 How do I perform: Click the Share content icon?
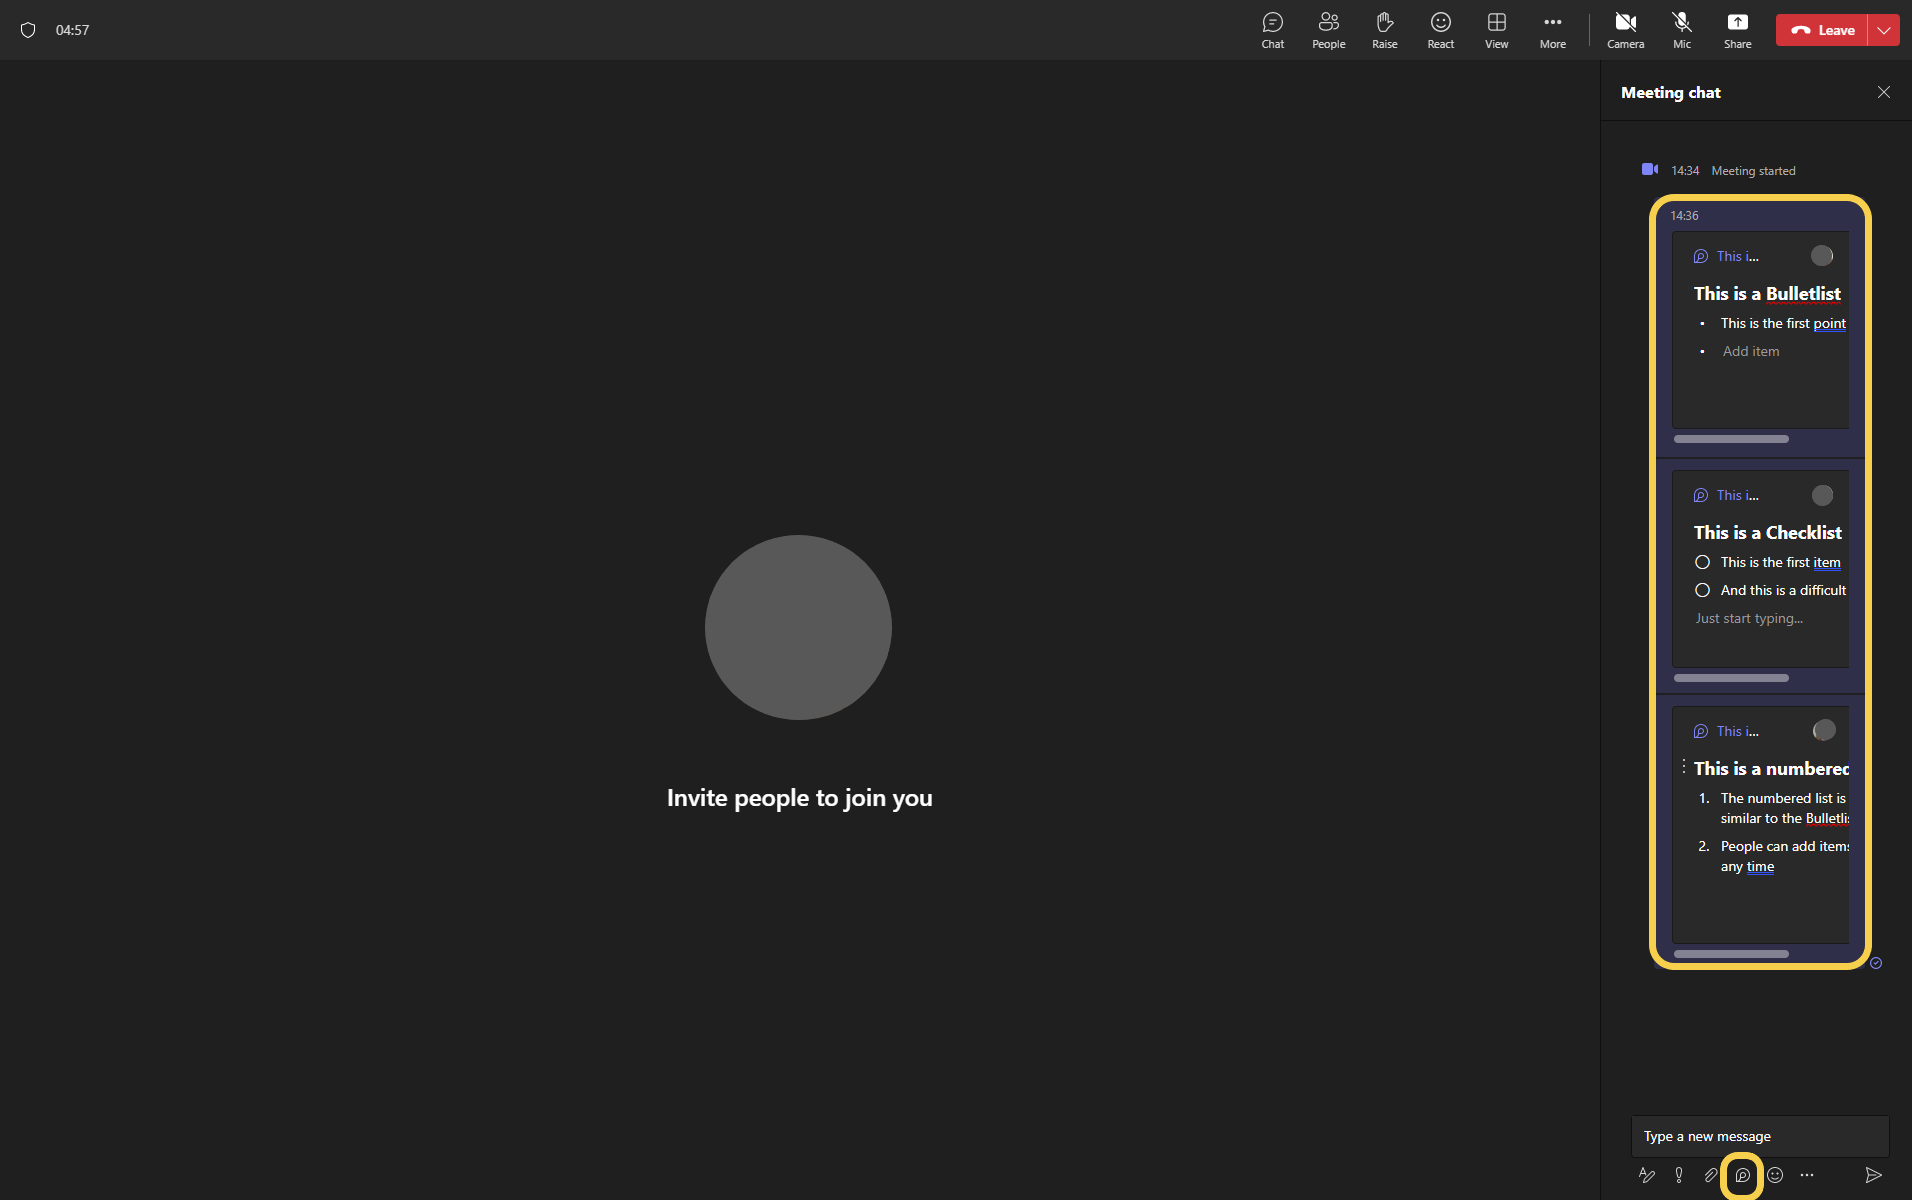pyautogui.click(x=1737, y=30)
